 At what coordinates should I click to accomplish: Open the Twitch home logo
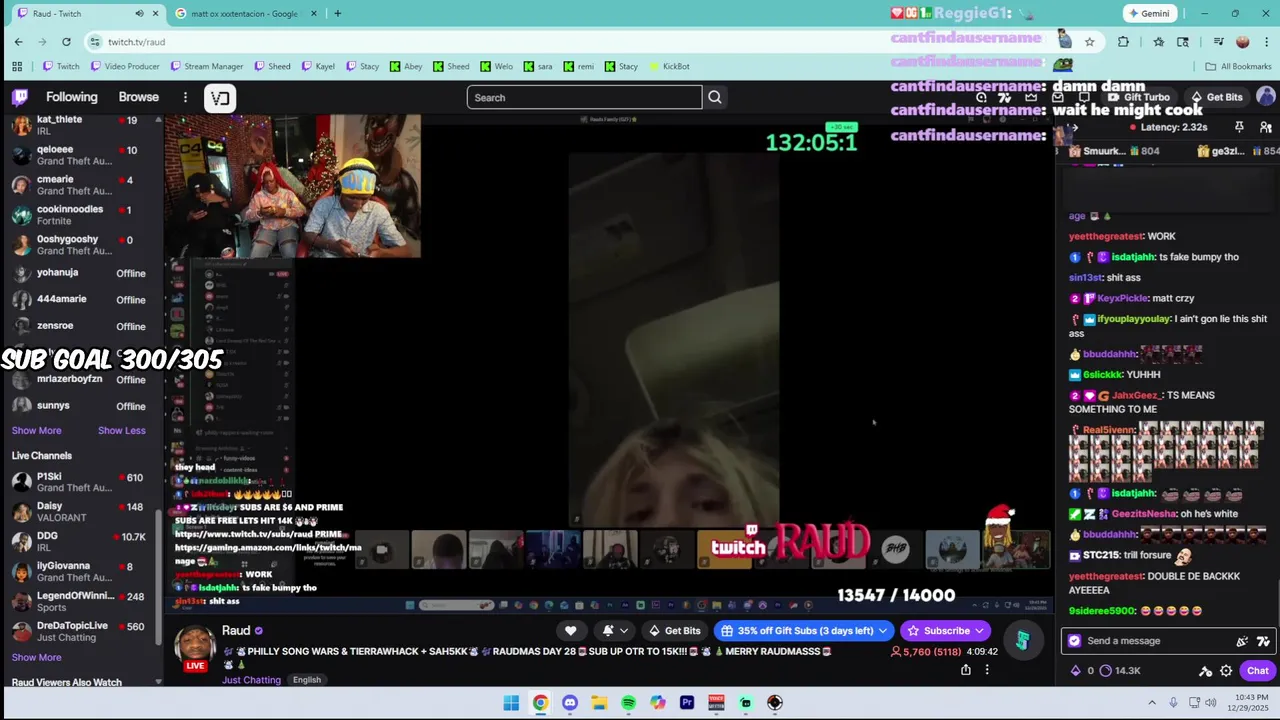pyautogui.click(x=20, y=97)
